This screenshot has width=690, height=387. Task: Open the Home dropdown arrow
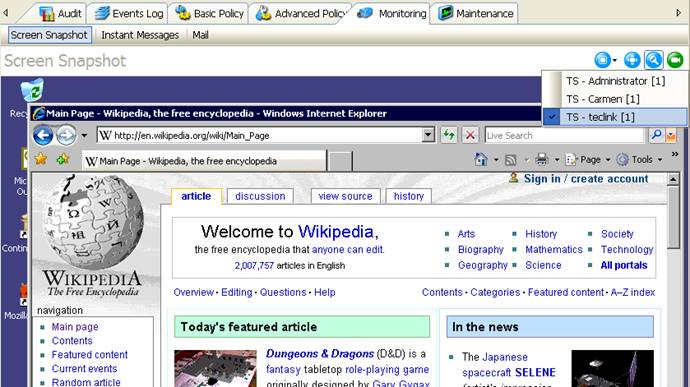pos(496,160)
